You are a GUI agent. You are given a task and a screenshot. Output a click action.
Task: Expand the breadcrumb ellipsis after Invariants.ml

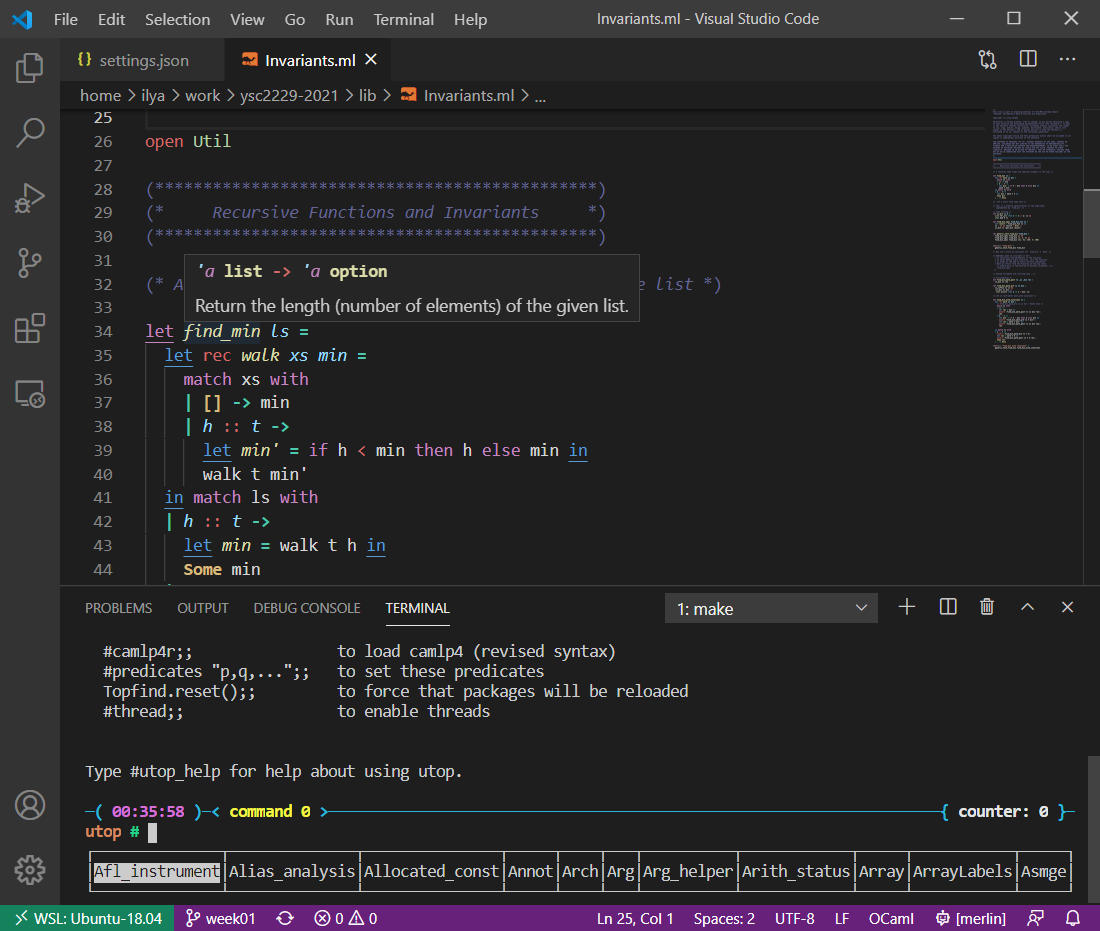click(541, 96)
